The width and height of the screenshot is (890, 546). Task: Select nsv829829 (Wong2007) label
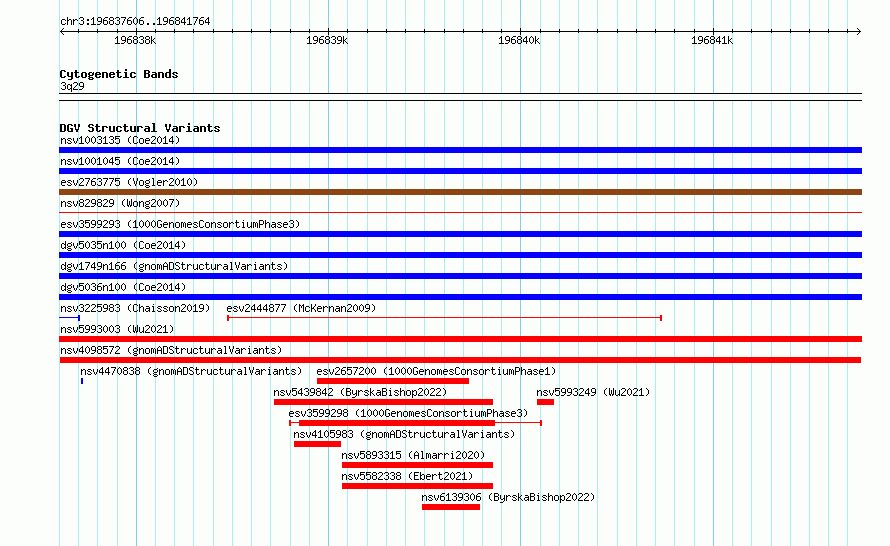[x=120, y=203]
